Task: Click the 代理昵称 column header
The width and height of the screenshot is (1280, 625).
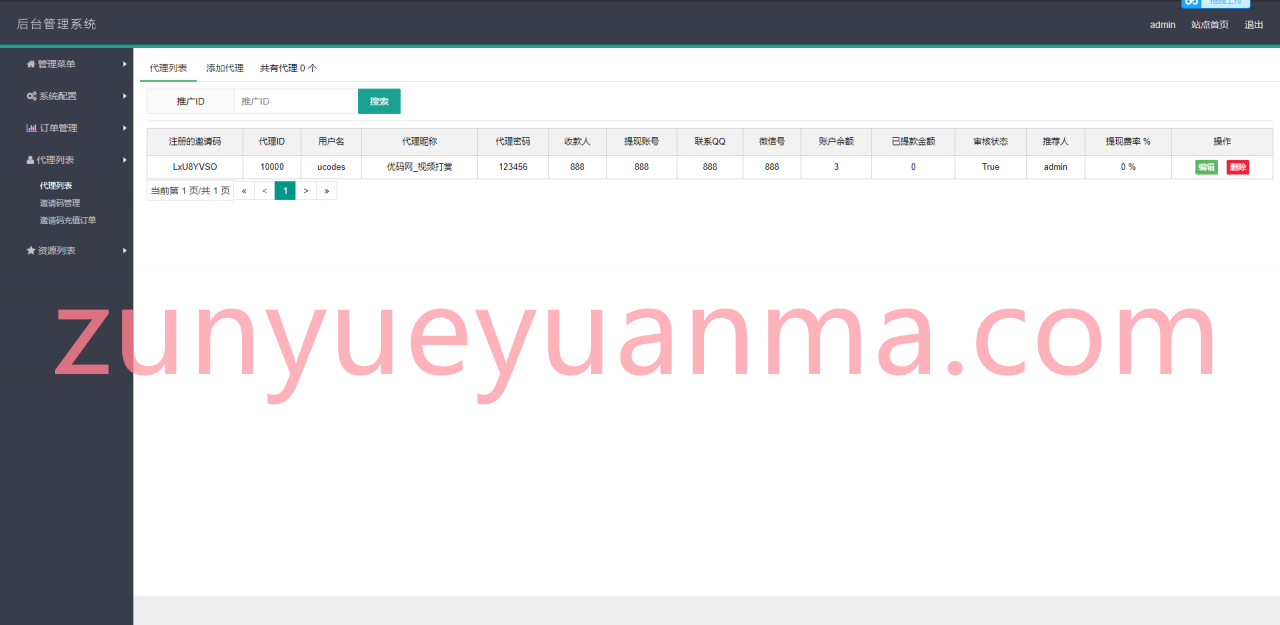Action: pyautogui.click(x=419, y=142)
